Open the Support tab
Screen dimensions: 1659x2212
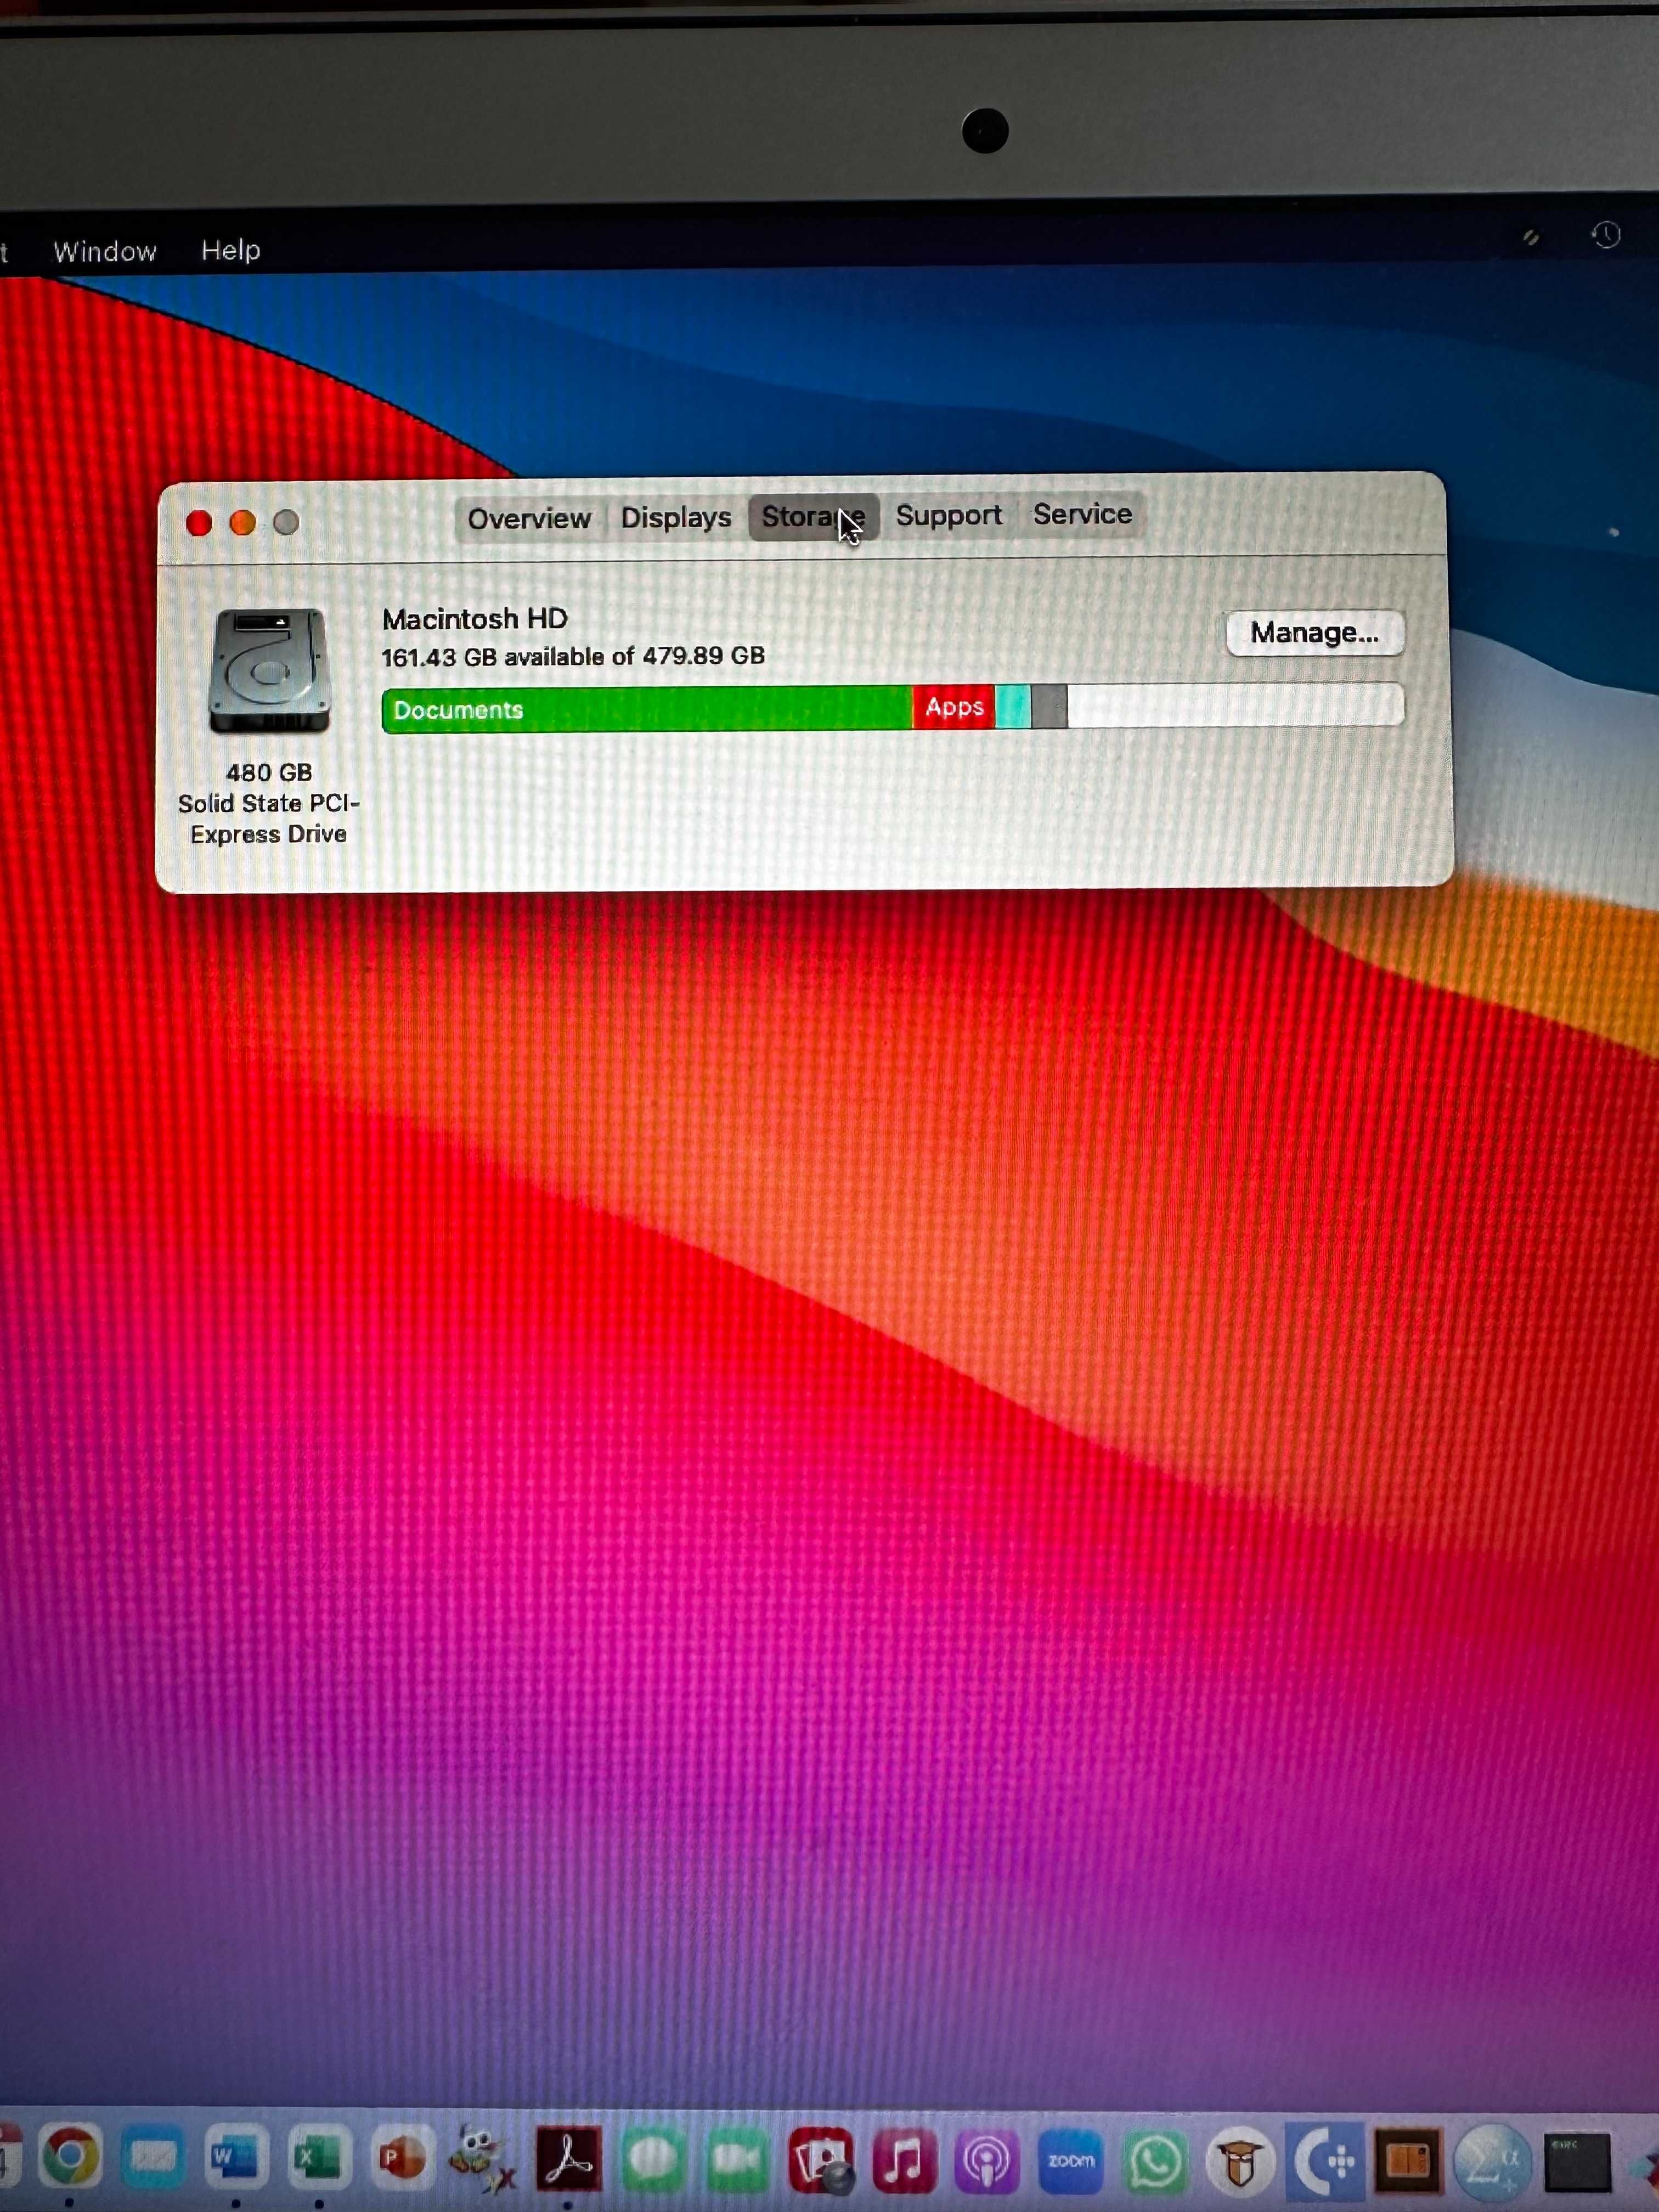948,515
